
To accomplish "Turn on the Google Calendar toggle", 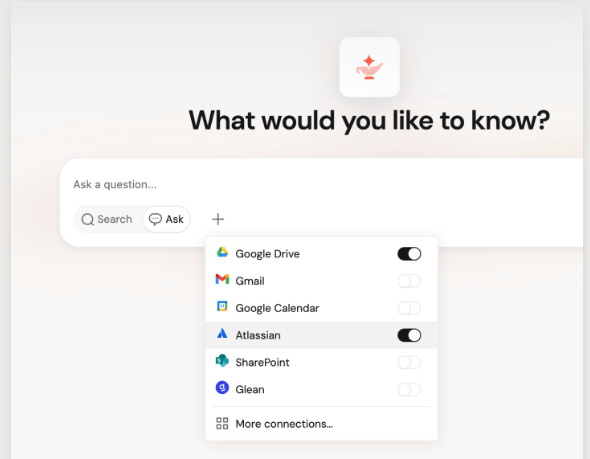I will [409, 308].
